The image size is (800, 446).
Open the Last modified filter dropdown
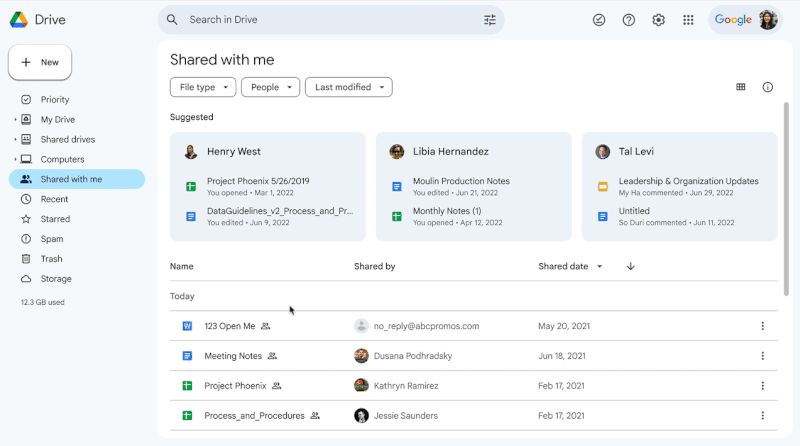348,87
